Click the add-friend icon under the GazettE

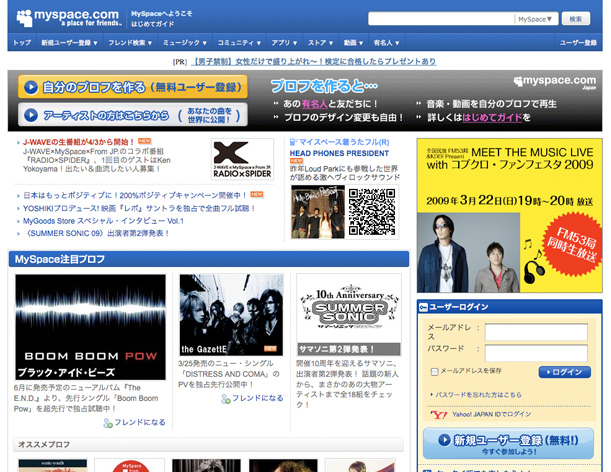(x=226, y=399)
